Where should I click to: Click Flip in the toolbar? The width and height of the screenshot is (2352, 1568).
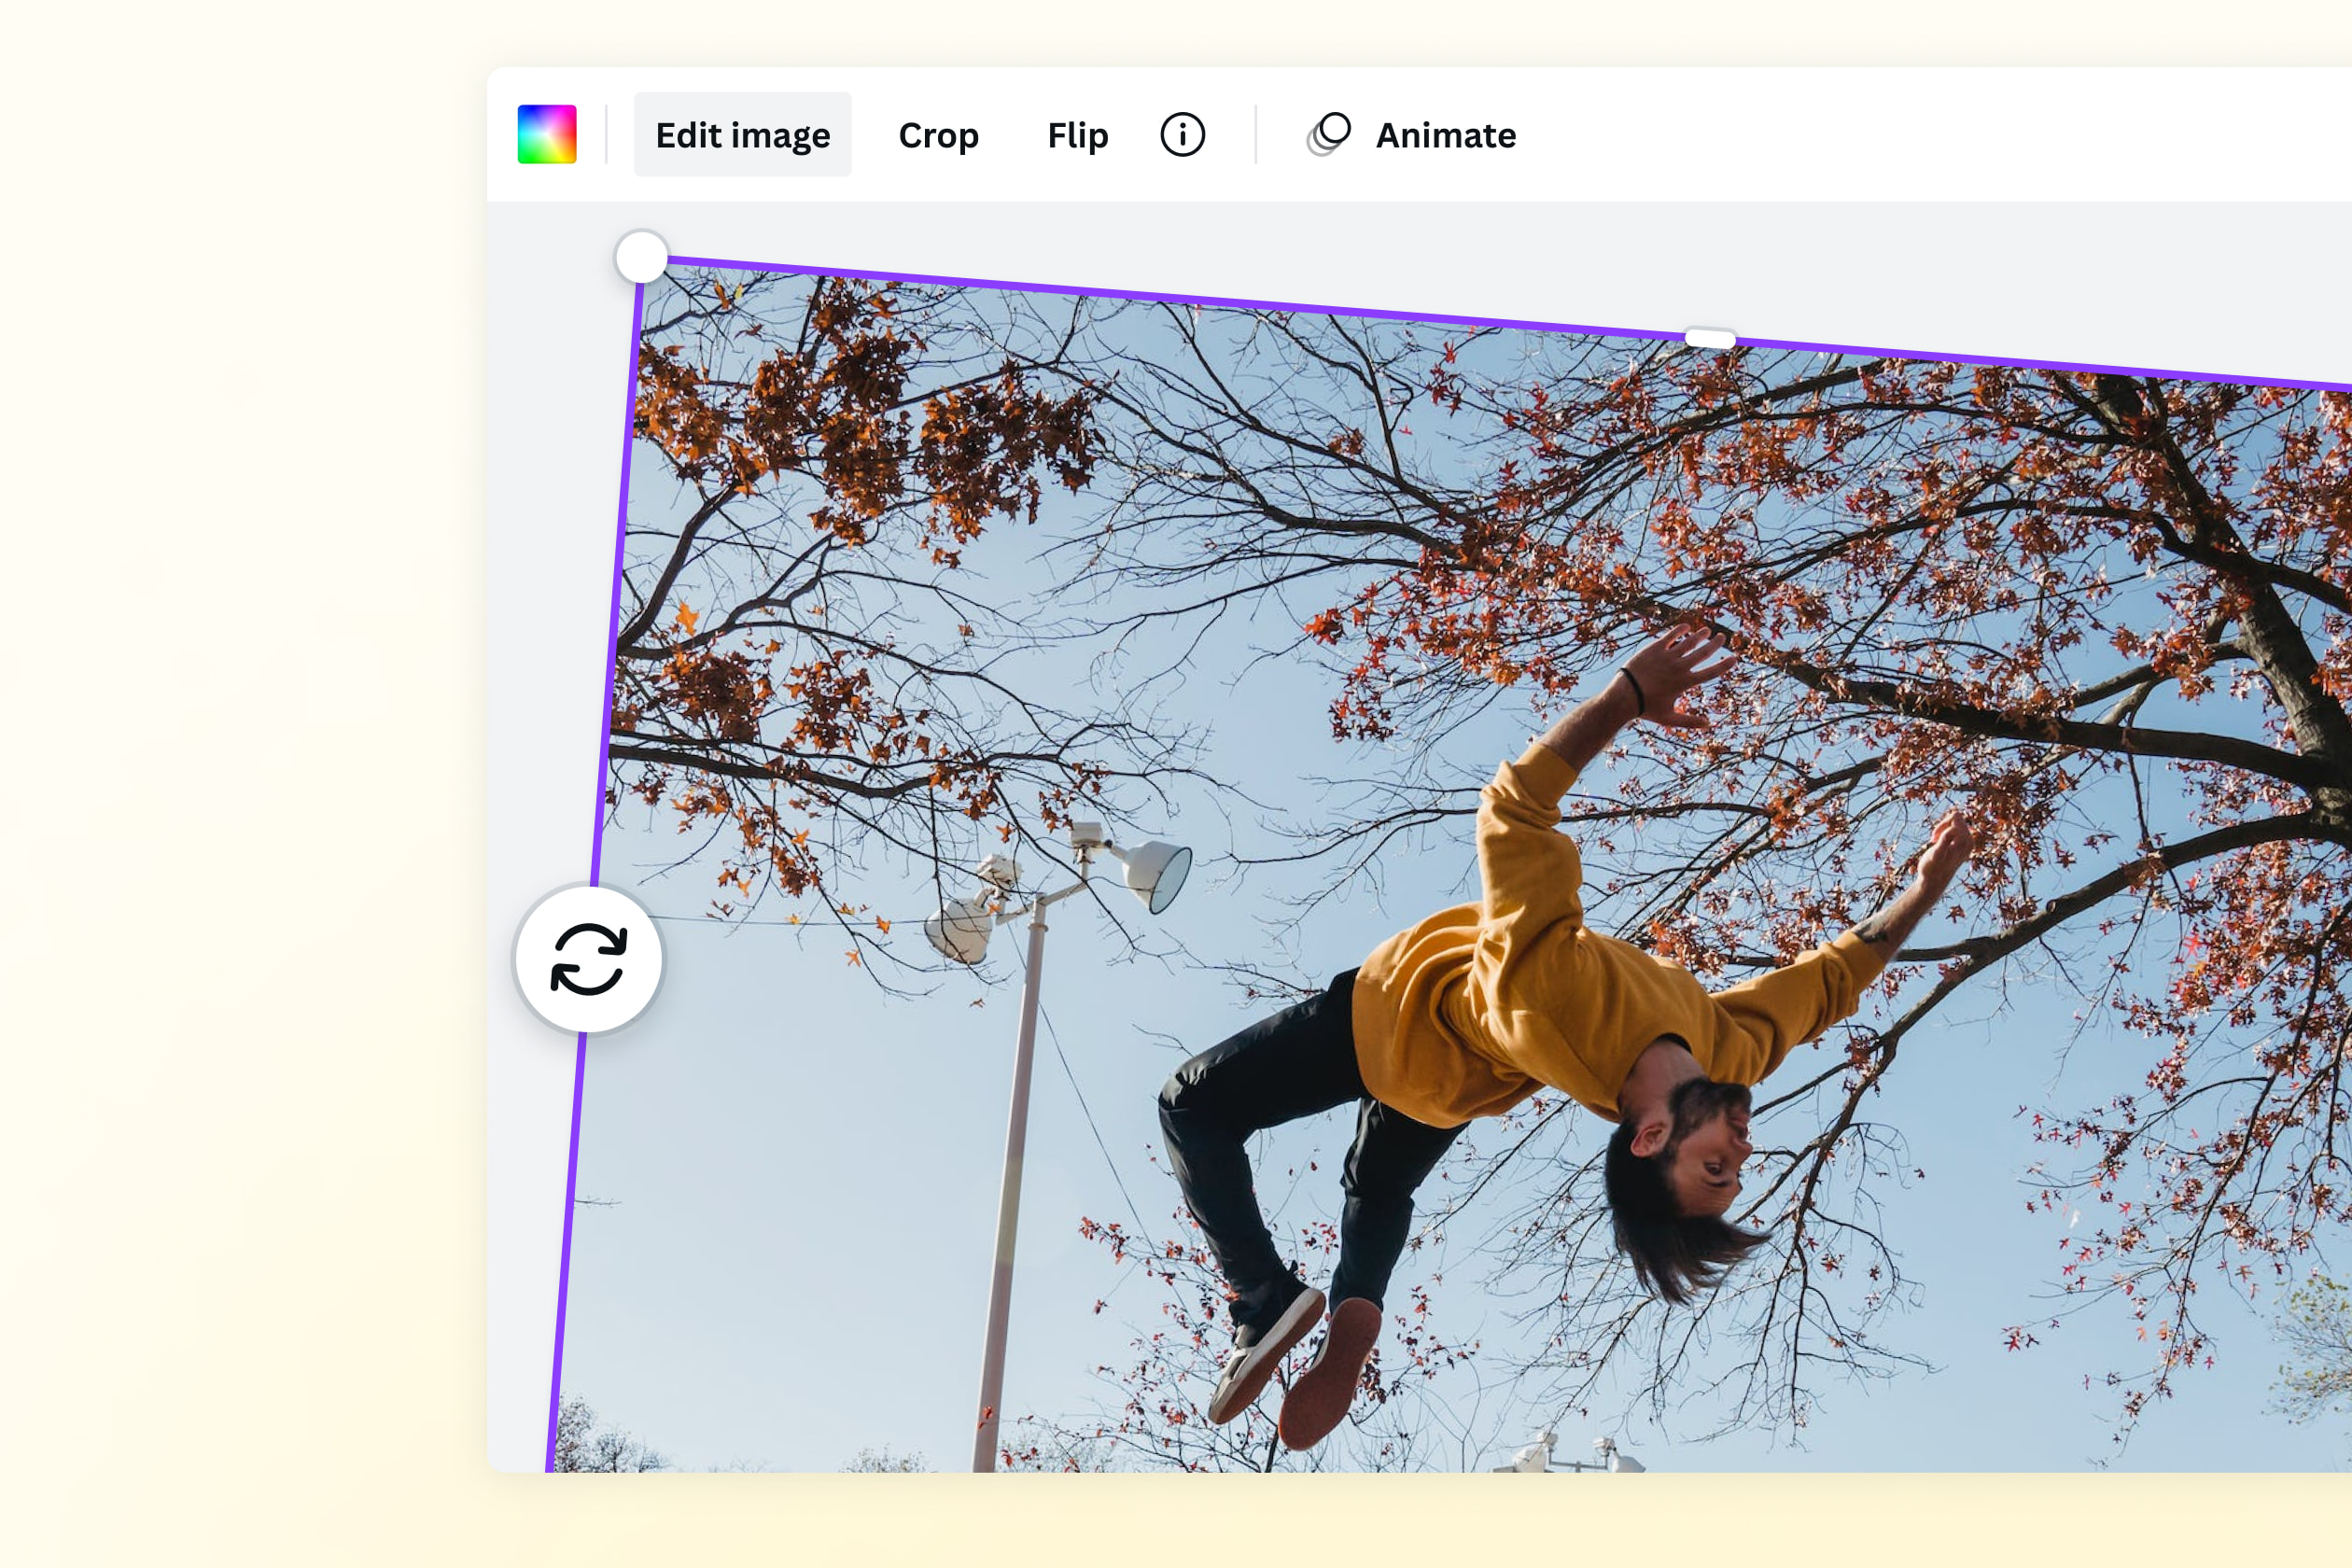[1077, 135]
